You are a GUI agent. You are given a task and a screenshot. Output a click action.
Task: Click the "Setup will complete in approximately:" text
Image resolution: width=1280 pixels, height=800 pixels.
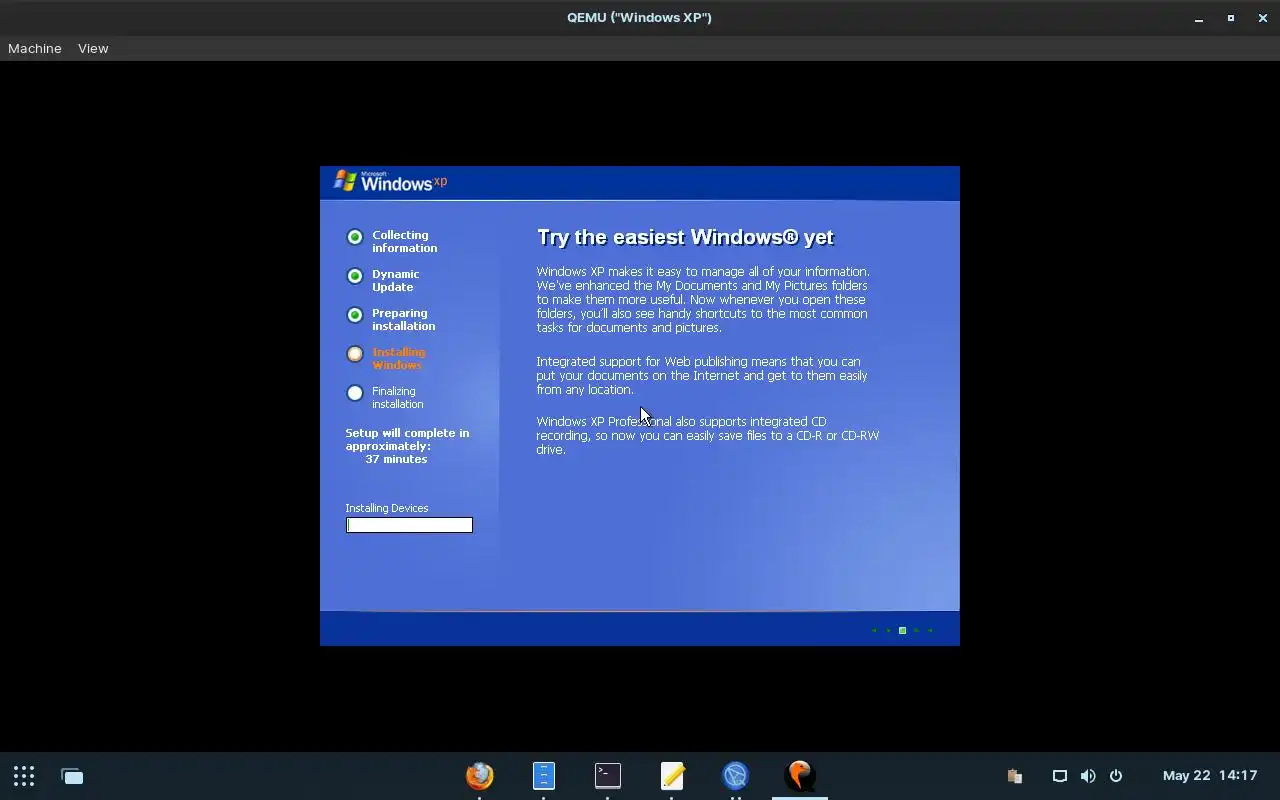[407, 440]
